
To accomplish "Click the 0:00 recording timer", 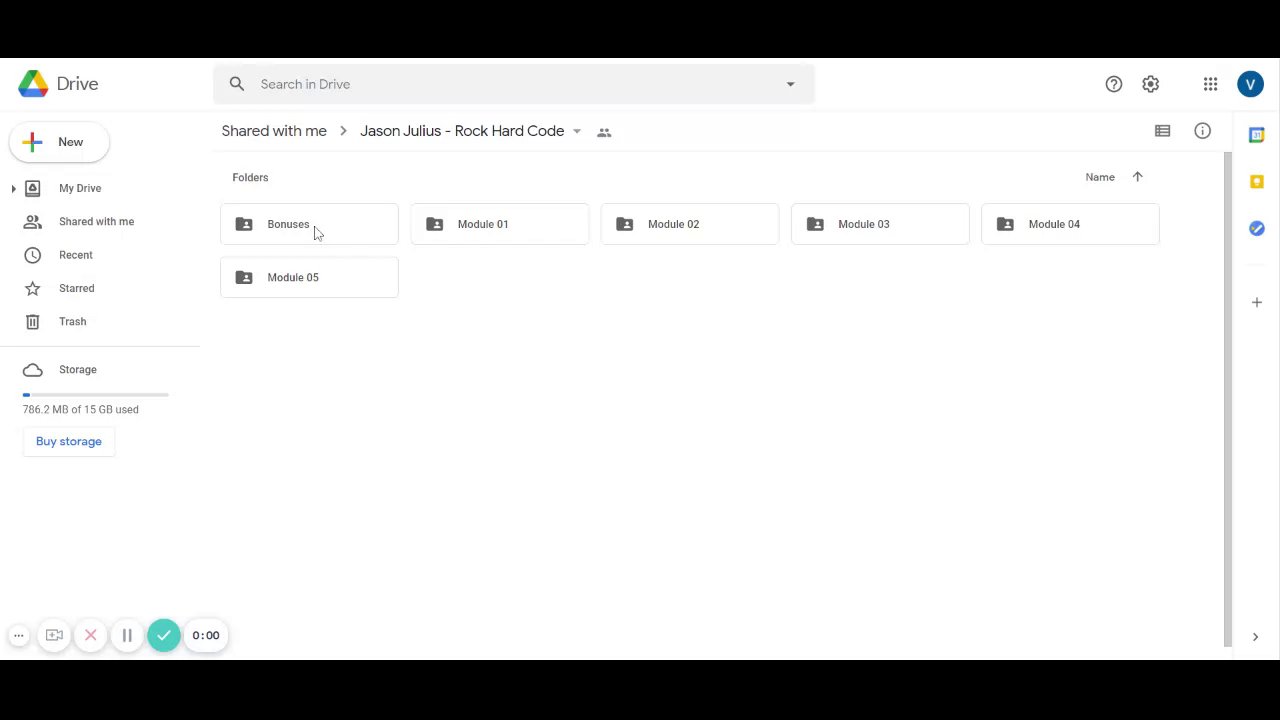I will coord(206,635).
